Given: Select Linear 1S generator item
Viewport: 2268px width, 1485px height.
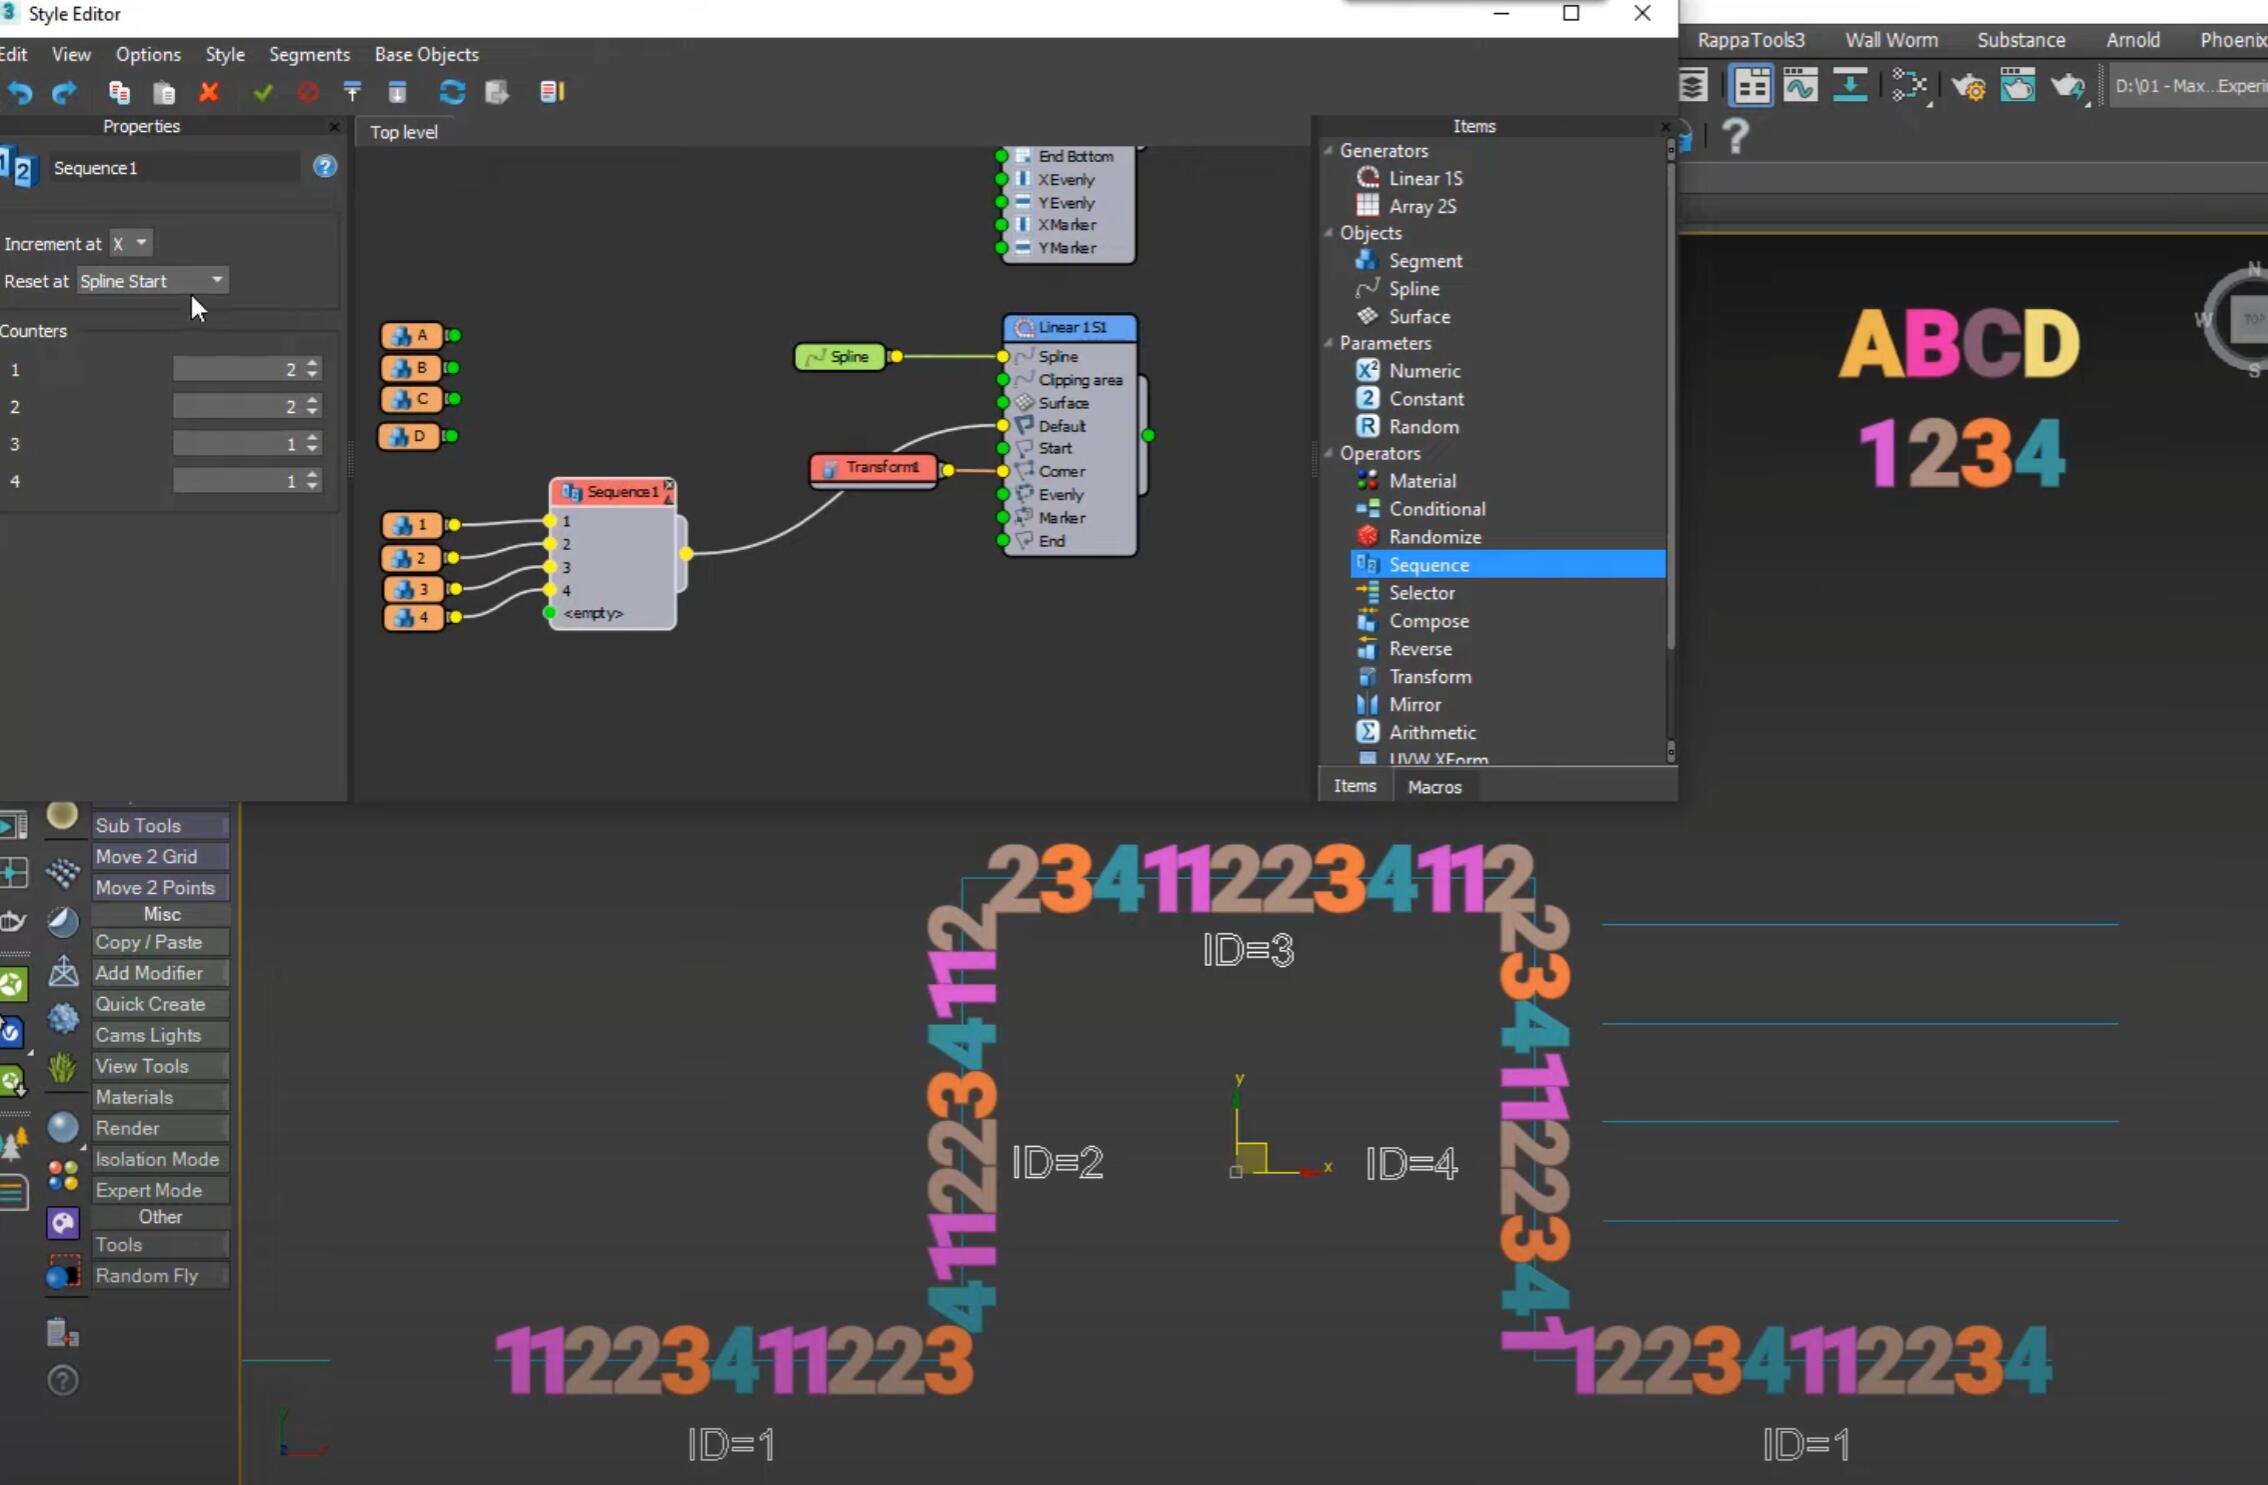Looking at the screenshot, I should pos(1425,178).
